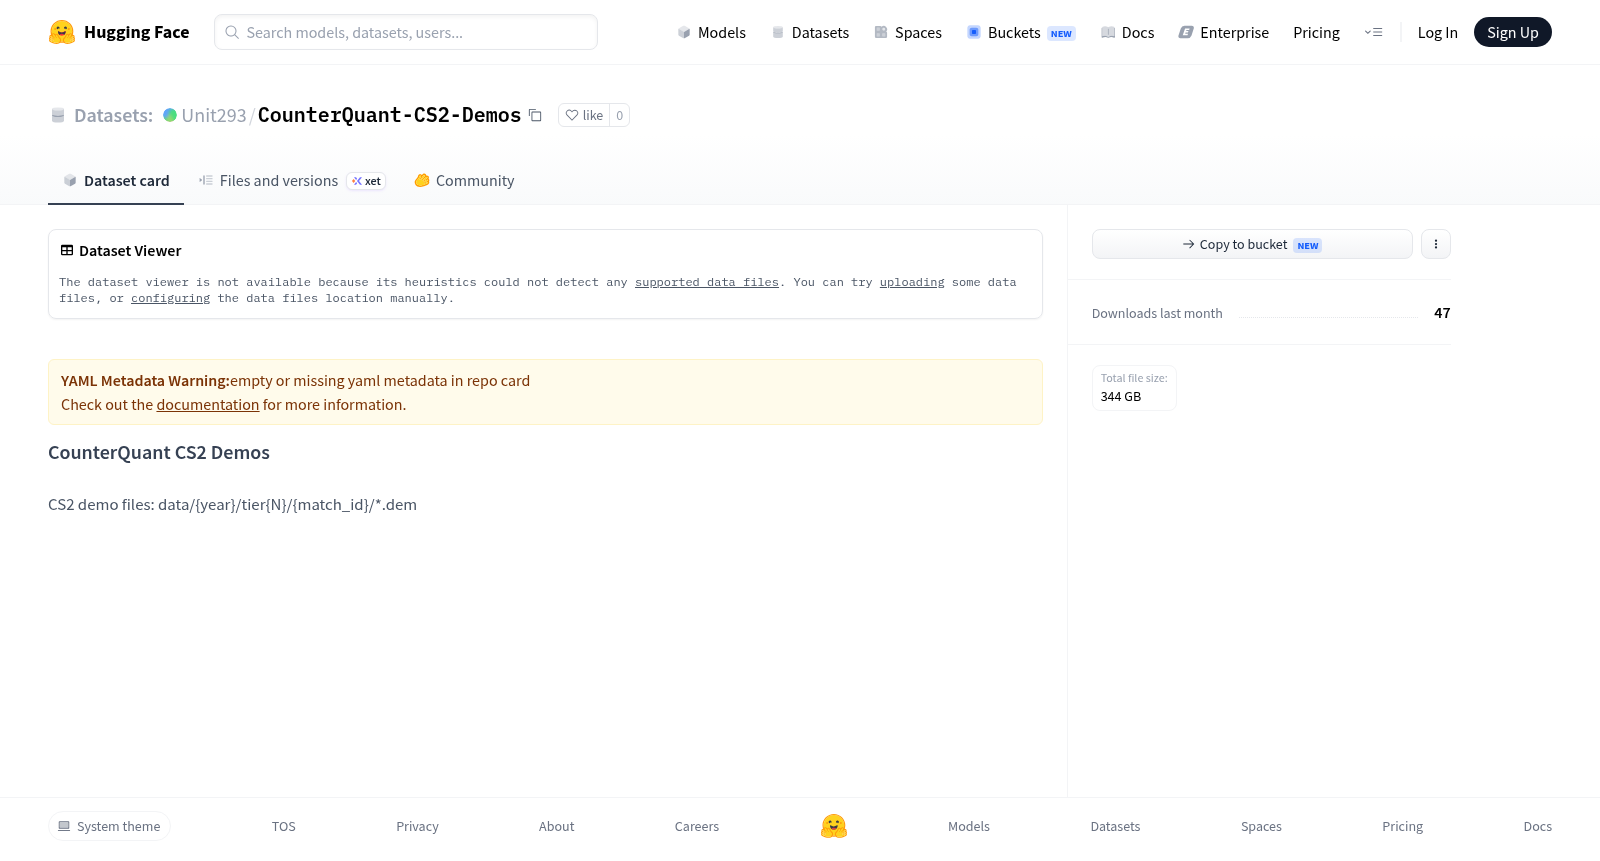Click the Hugging Face logo icon
The image size is (1600, 861).
62,32
